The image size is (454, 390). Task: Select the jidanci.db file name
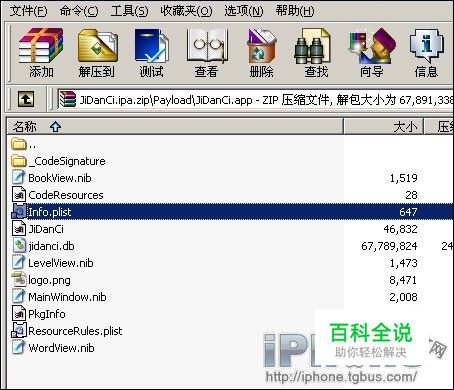tap(51, 246)
